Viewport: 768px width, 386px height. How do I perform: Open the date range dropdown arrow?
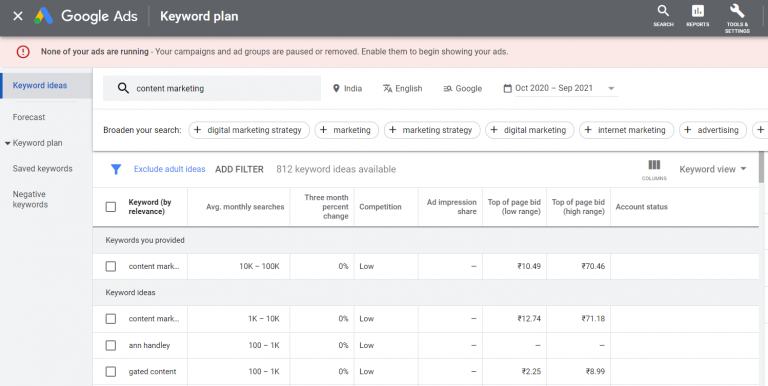pyautogui.click(x=611, y=89)
